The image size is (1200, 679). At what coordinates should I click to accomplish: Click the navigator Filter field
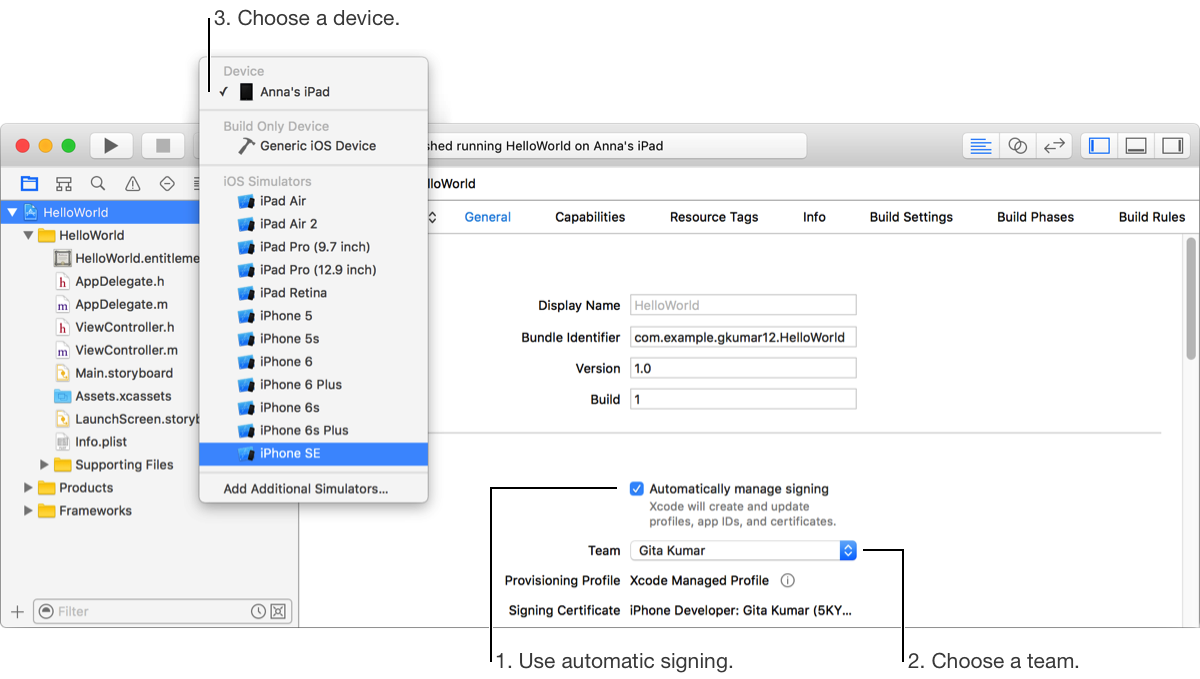coord(162,611)
